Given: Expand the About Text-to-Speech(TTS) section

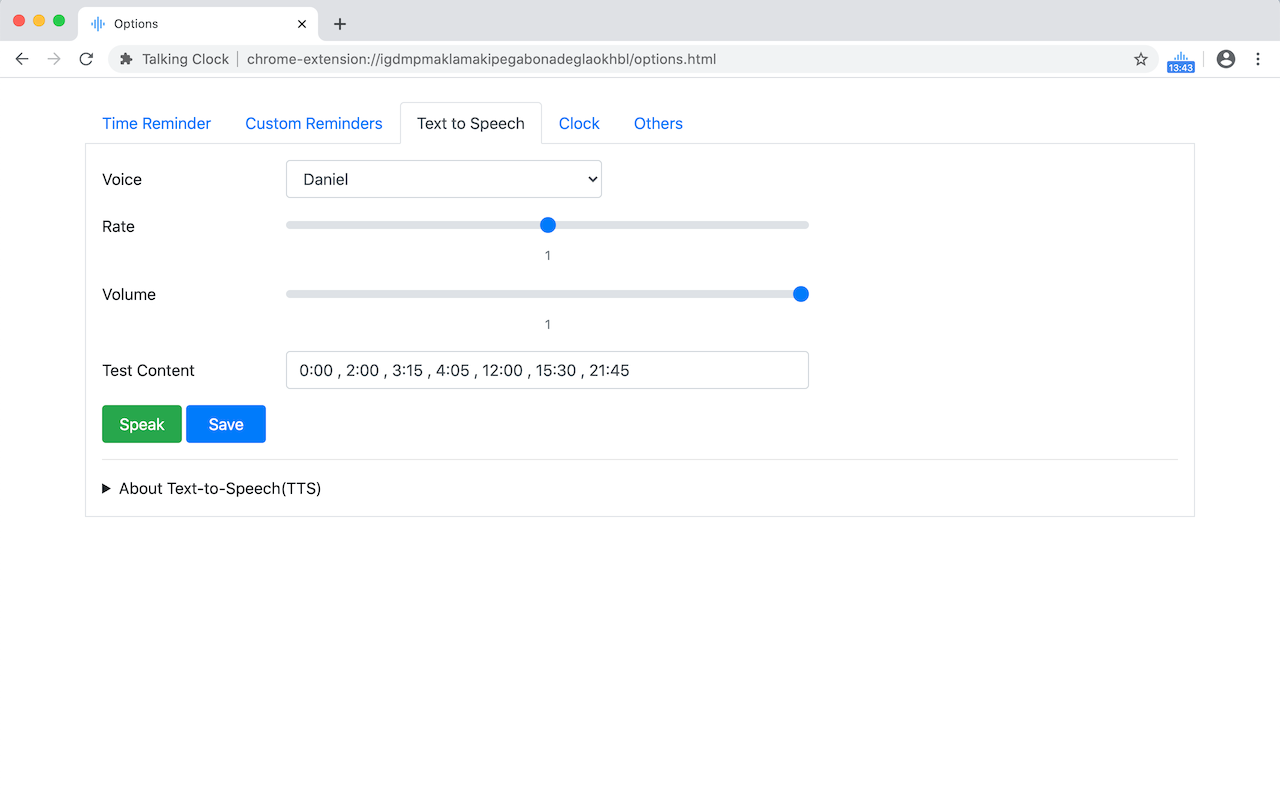Looking at the screenshot, I should pos(211,489).
